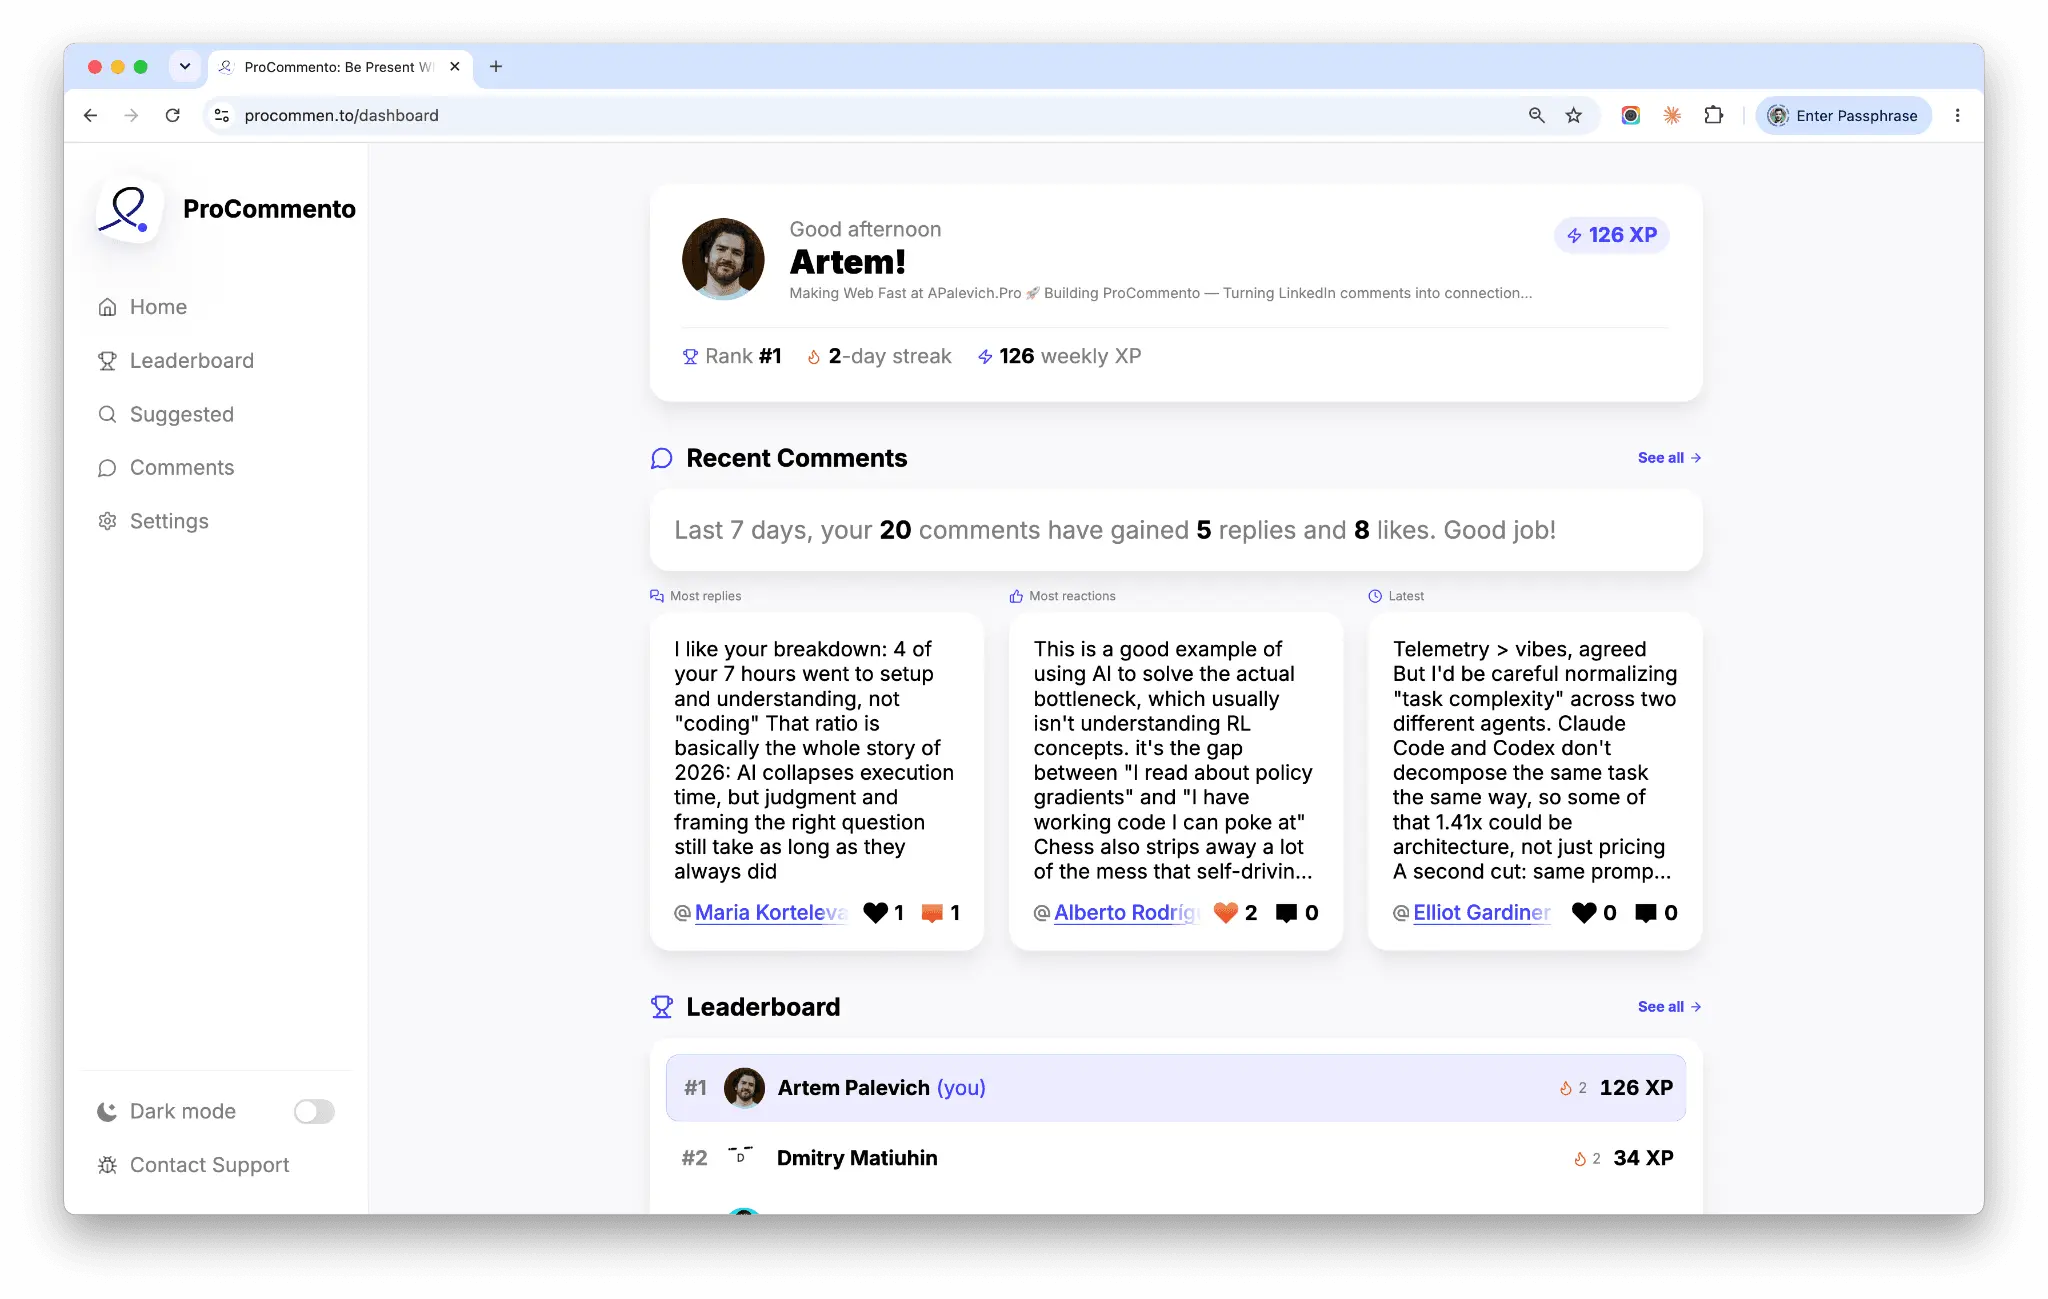Image resolution: width=2048 pixels, height=1299 pixels.
Task: Open Maria Korteleva's profile link
Action: point(770,912)
